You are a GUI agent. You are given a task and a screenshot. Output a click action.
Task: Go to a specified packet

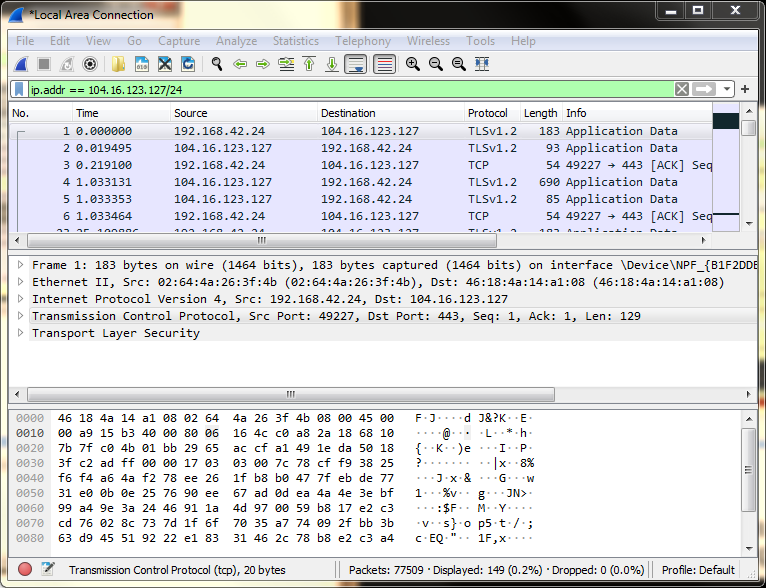(x=286, y=64)
